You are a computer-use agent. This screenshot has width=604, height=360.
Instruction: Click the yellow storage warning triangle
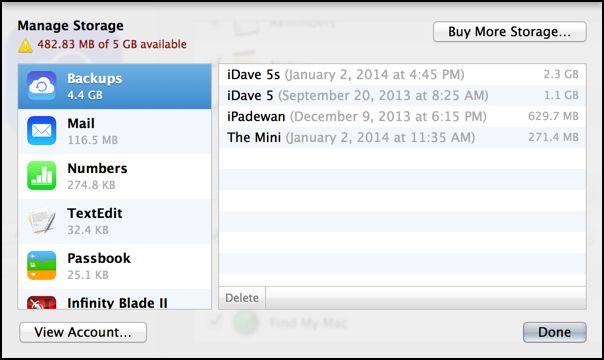[25, 45]
